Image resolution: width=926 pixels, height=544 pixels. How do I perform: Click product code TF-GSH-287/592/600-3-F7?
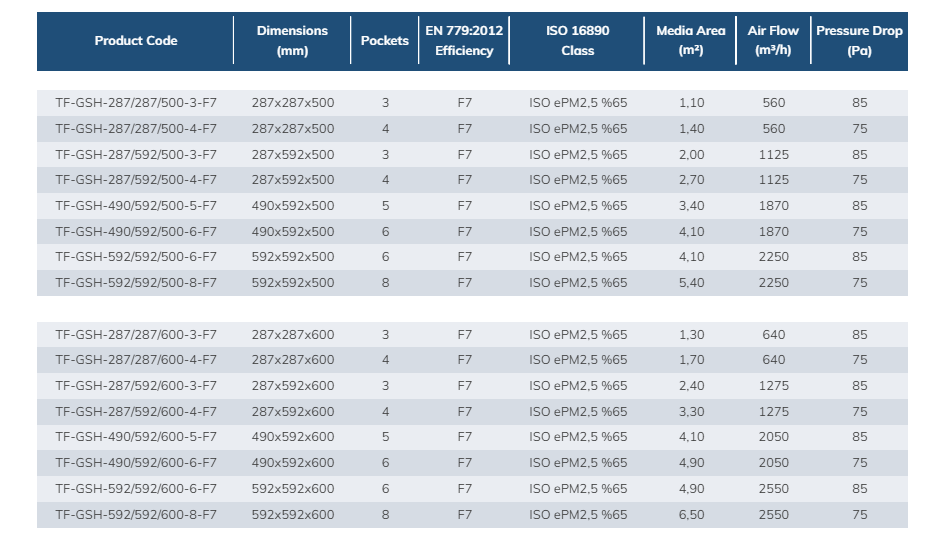136,386
